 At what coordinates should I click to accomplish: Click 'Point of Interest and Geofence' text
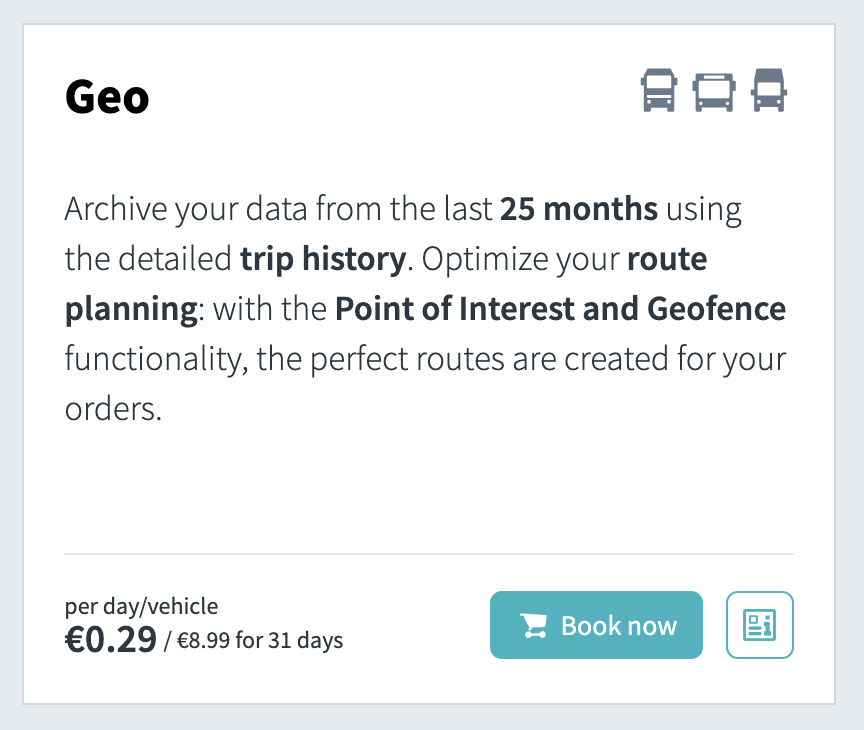(x=560, y=309)
